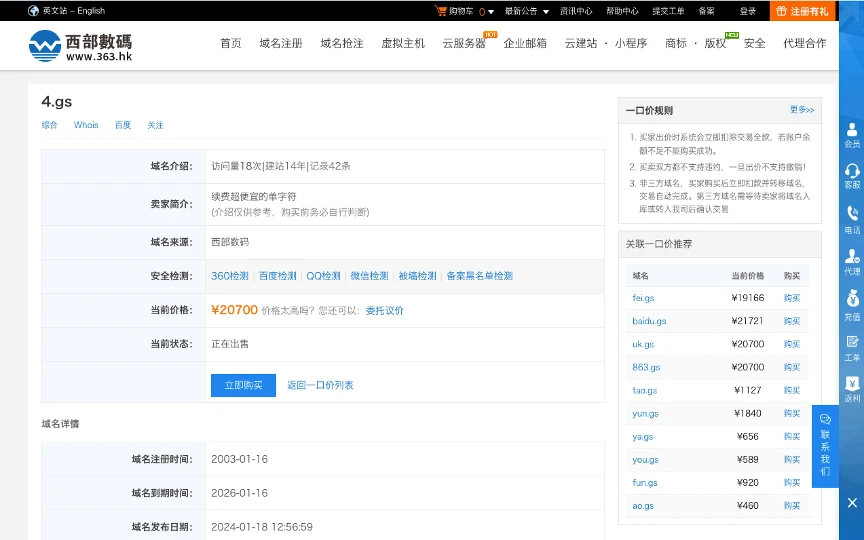Run the QQ检测 safety check
The height and width of the screenshot is (540, 864).
[x=323, y=276]
